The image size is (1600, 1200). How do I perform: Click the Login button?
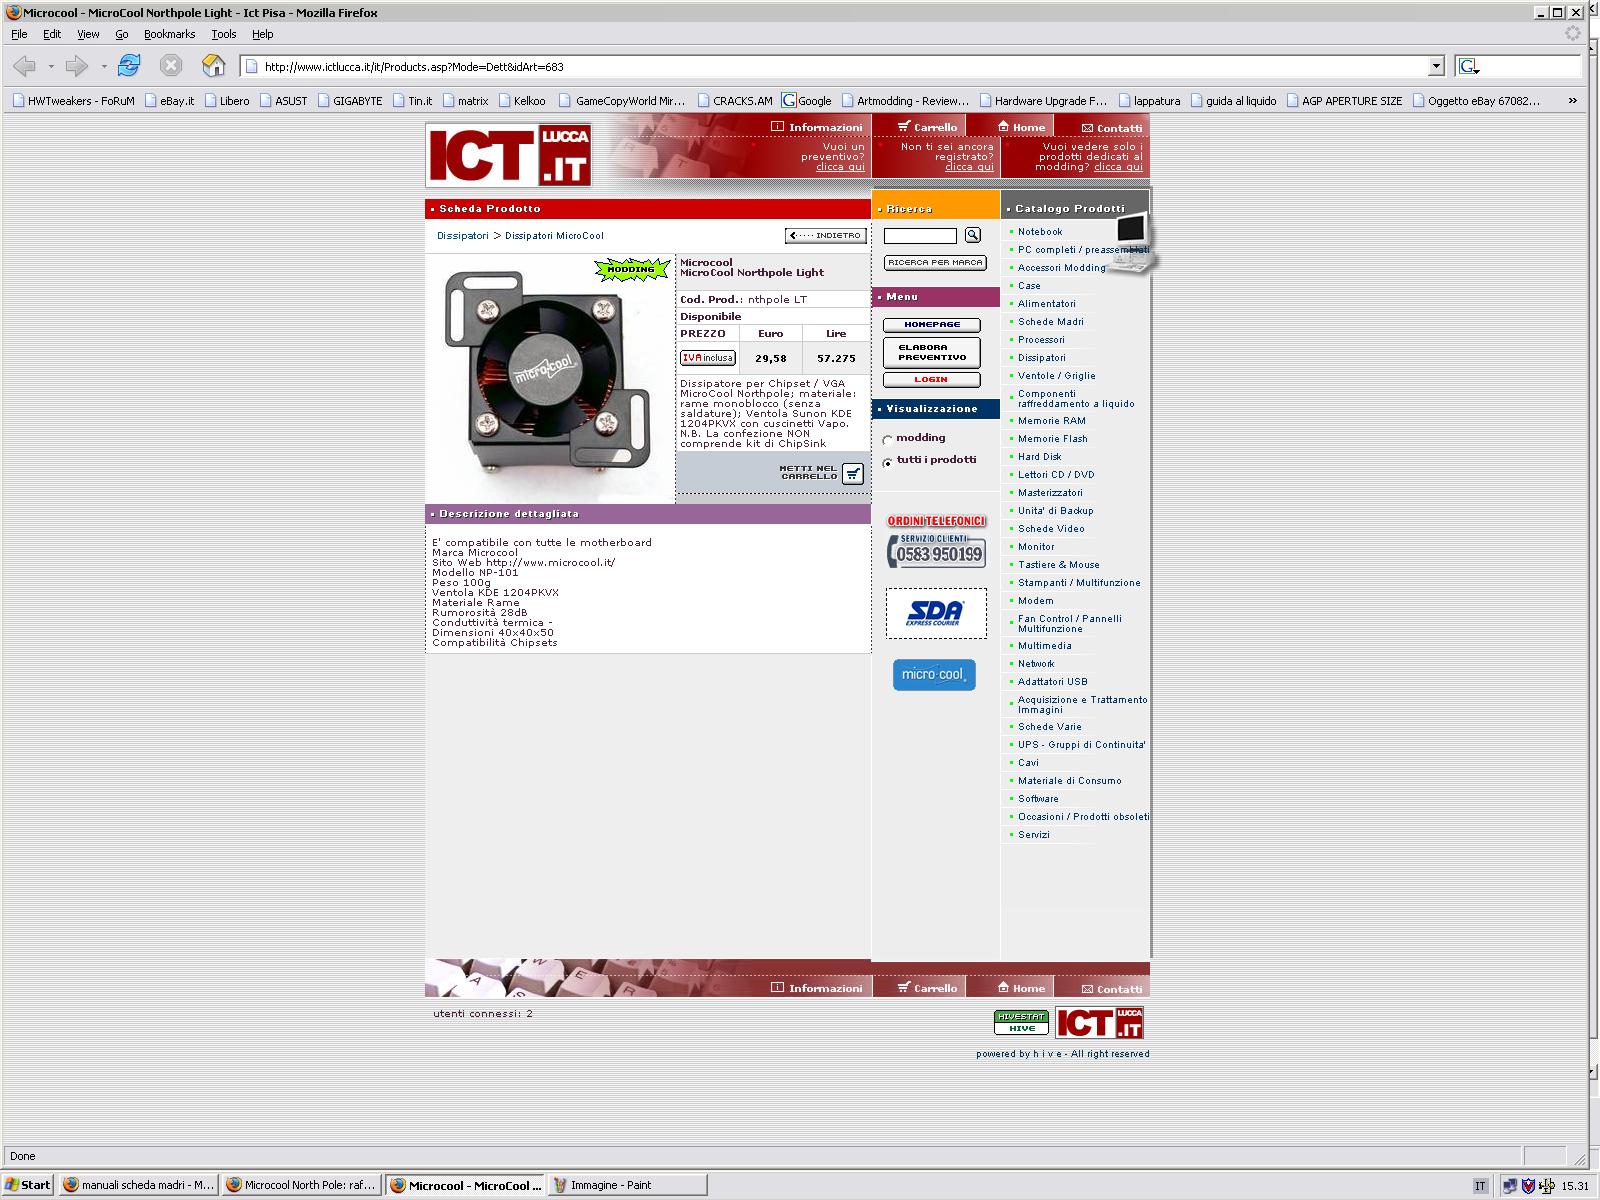coord(932,380)
